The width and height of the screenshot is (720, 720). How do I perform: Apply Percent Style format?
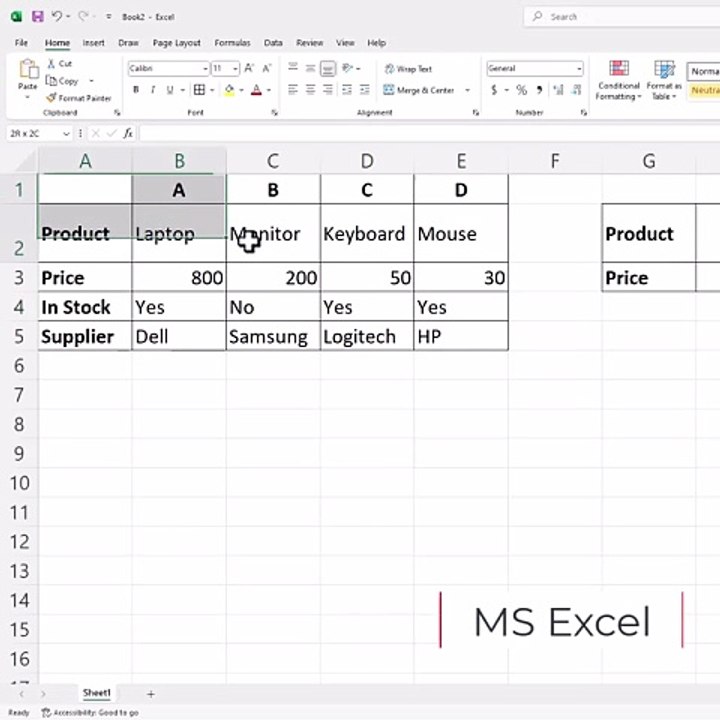pos(521,90)
